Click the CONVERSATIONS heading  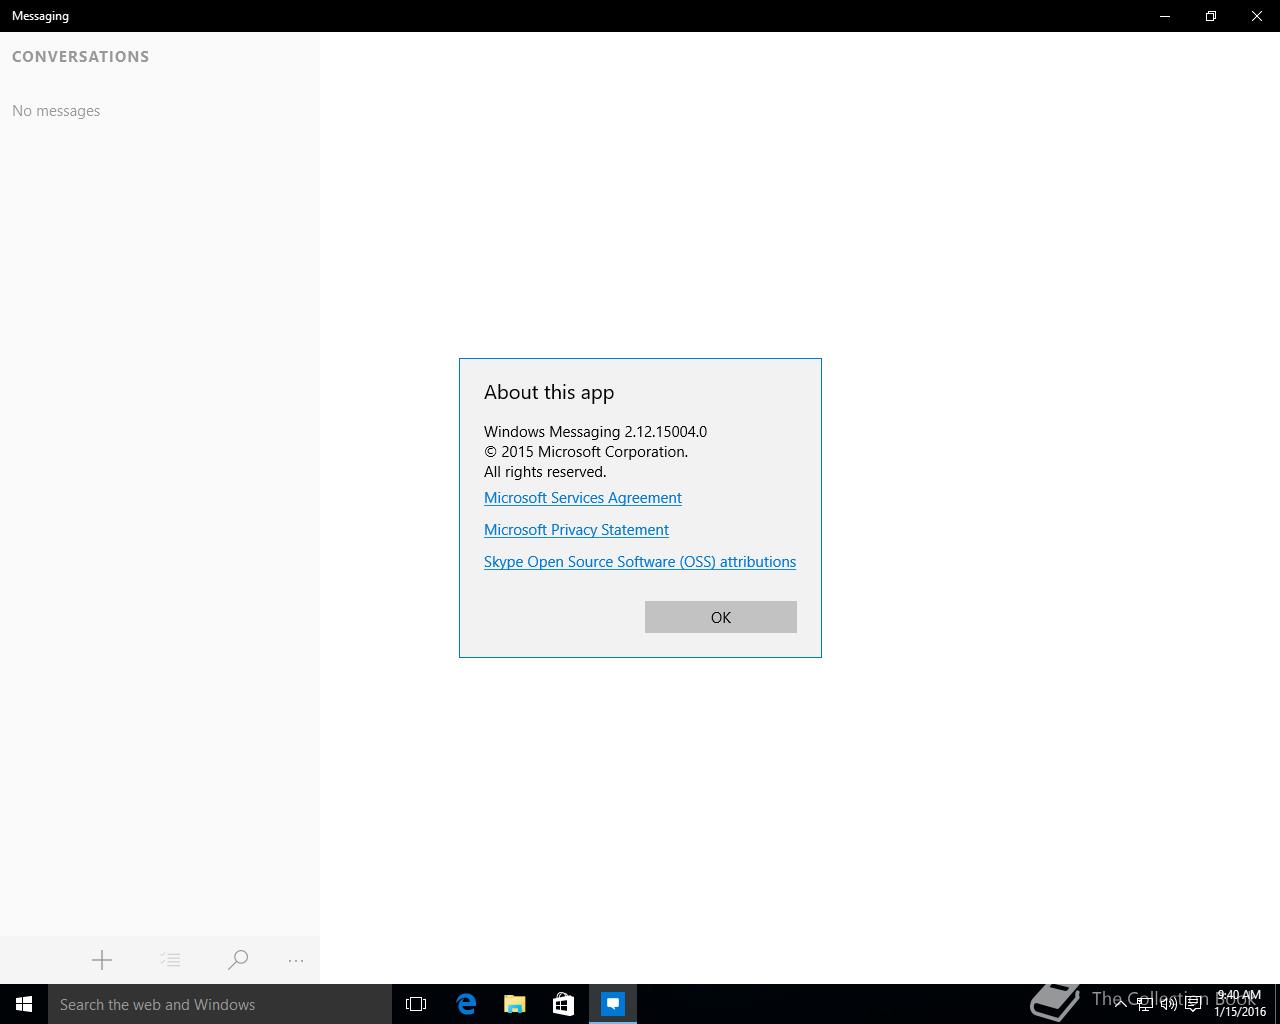click(80, 57)
